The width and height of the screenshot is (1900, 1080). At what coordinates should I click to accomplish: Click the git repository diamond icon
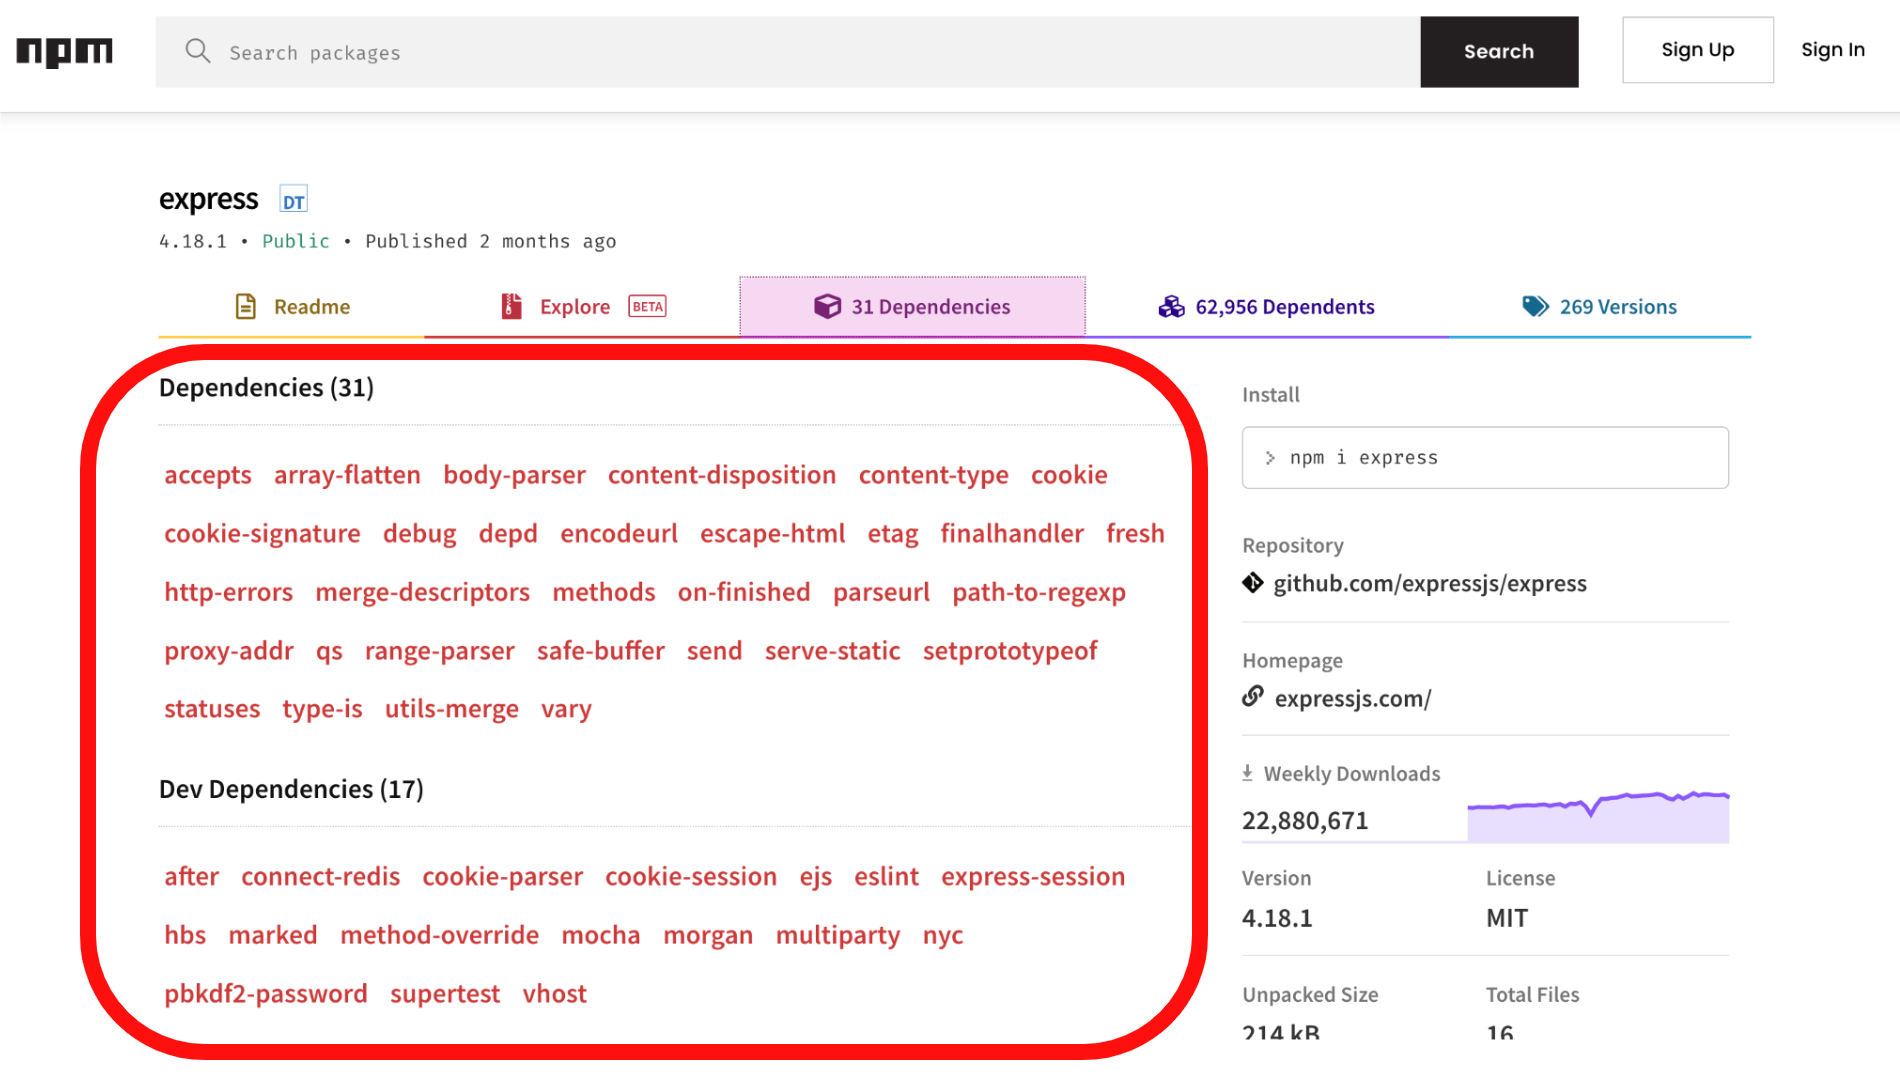click(1253, 583)
